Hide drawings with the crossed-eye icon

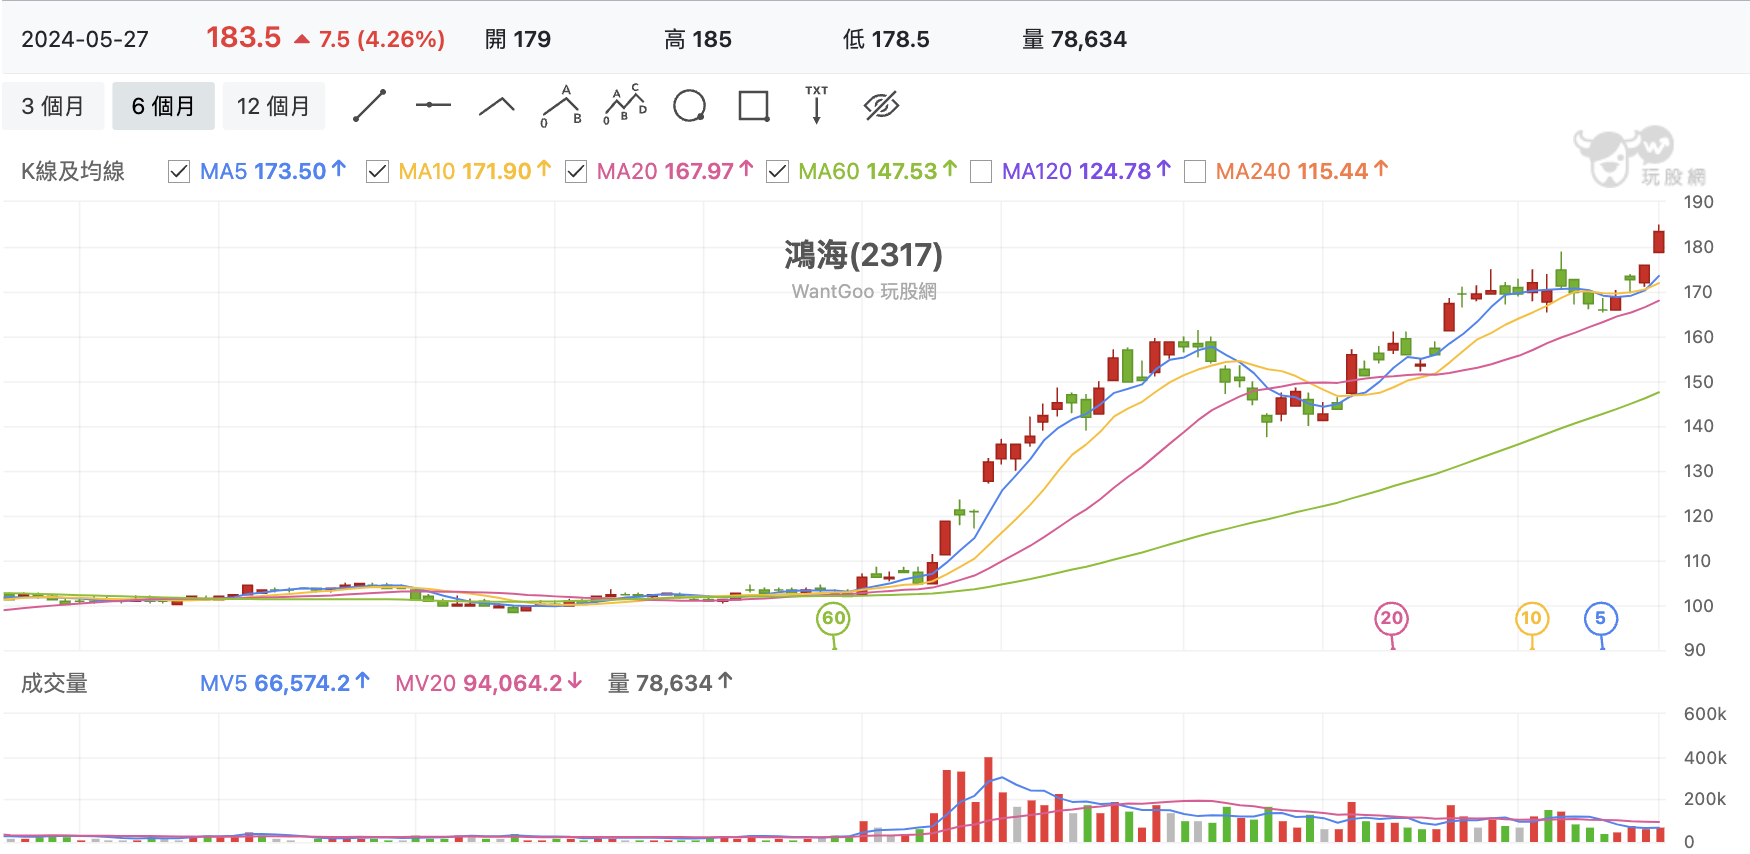click(881, 105)
